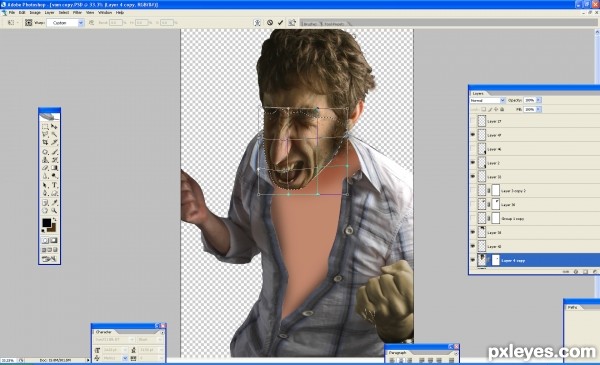This screenshot has width=600, height=365.
Task: Click the Paths panel tab
Action: pyautogui.click(x=573, y=307)
